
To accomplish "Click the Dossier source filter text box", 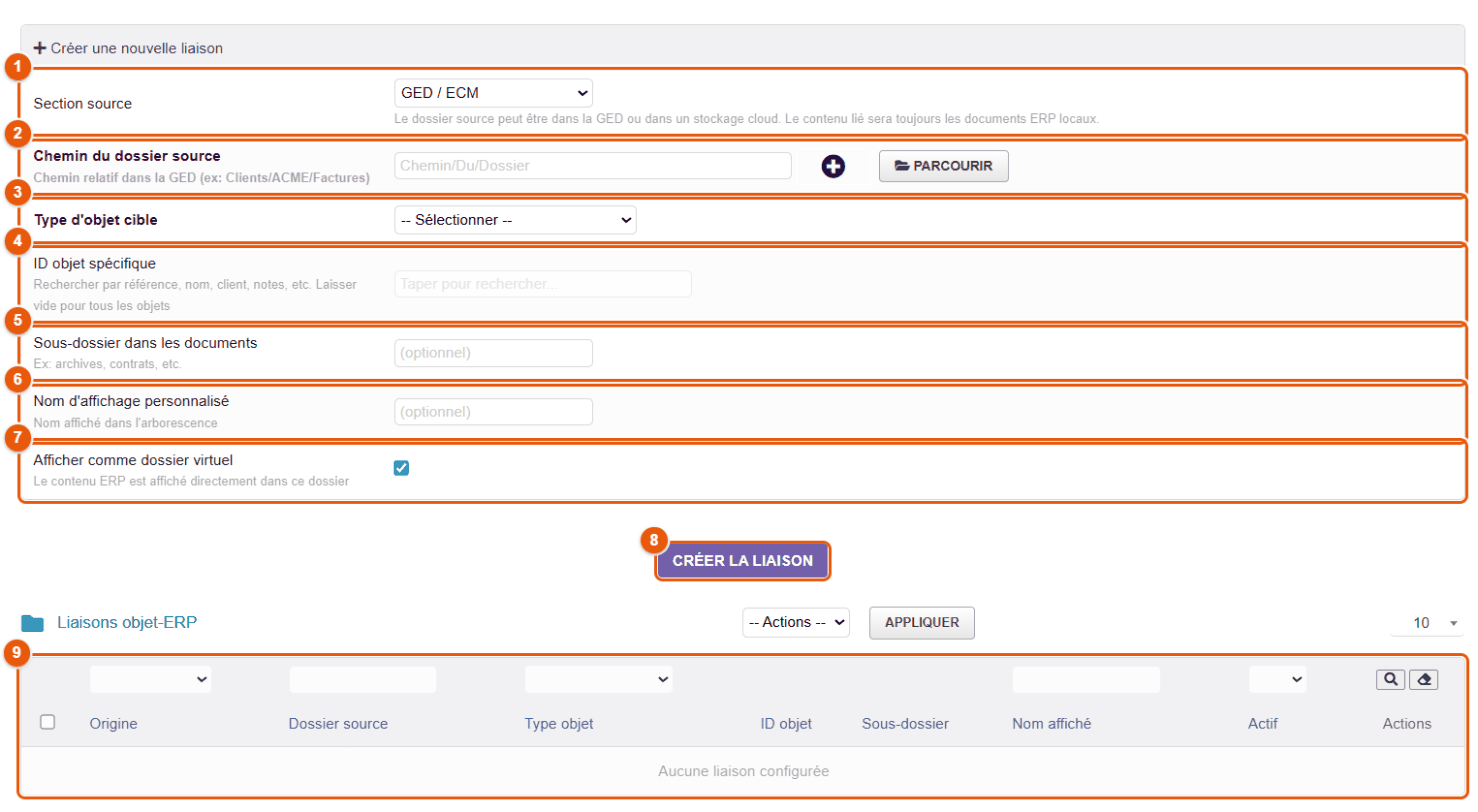I will (363, 680).
